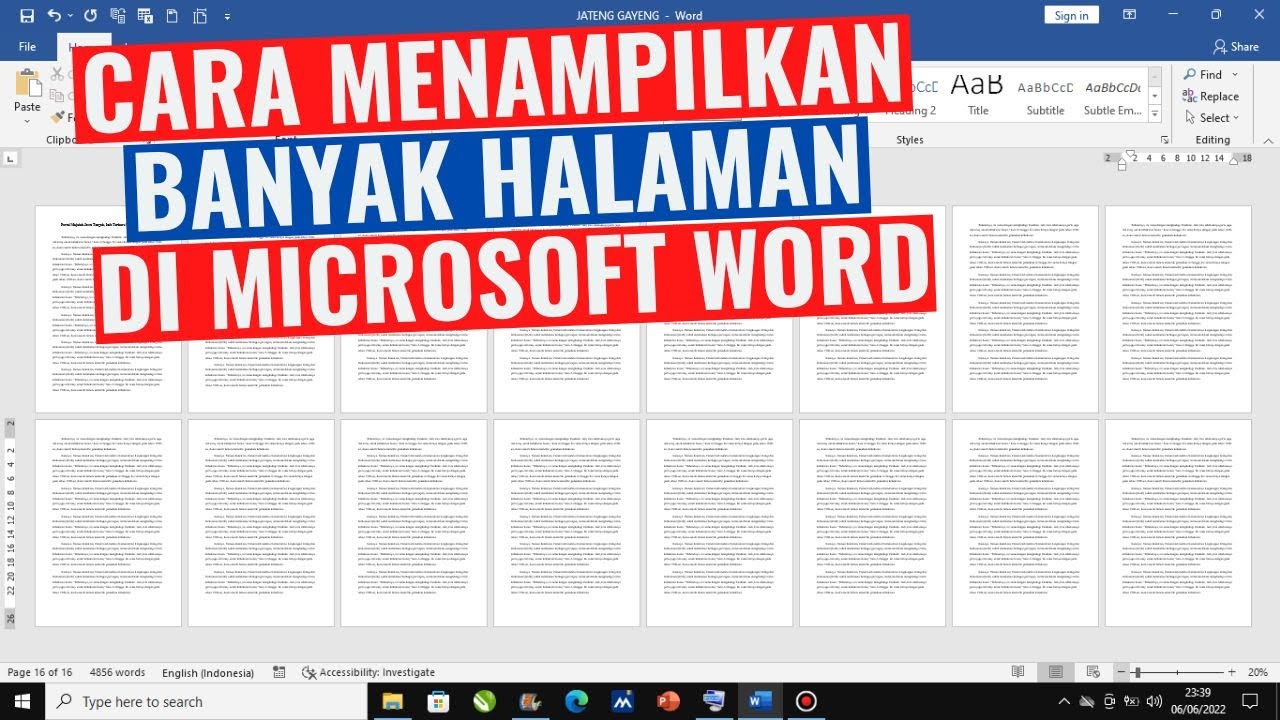
Task: Open the Styles pane dialog launcher
Action: (1164, 140)
